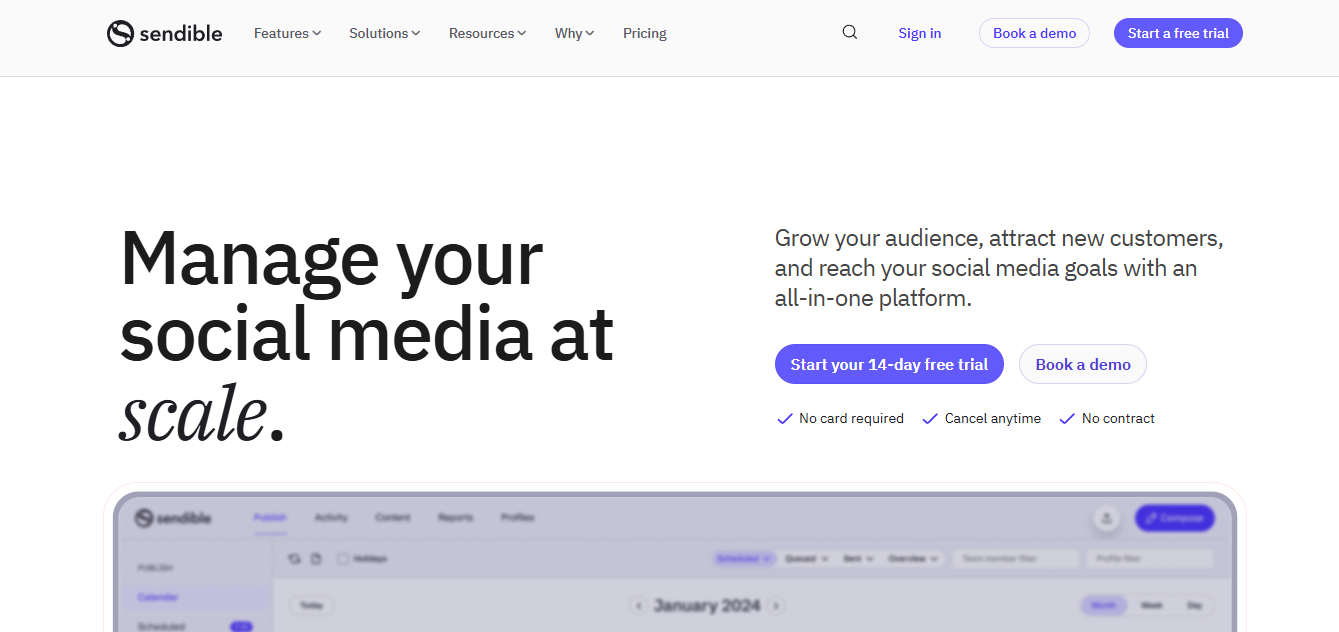
Task: Click the "January 2024" calendar heading
Action: click(x=707, y=605)
